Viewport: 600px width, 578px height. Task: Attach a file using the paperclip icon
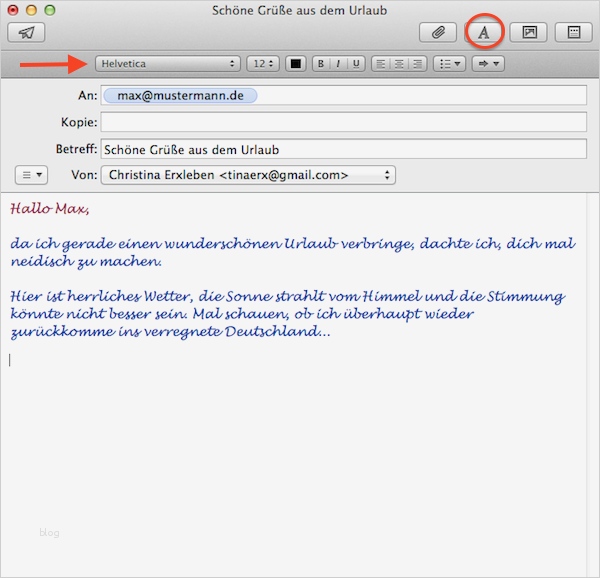point(438,33)
